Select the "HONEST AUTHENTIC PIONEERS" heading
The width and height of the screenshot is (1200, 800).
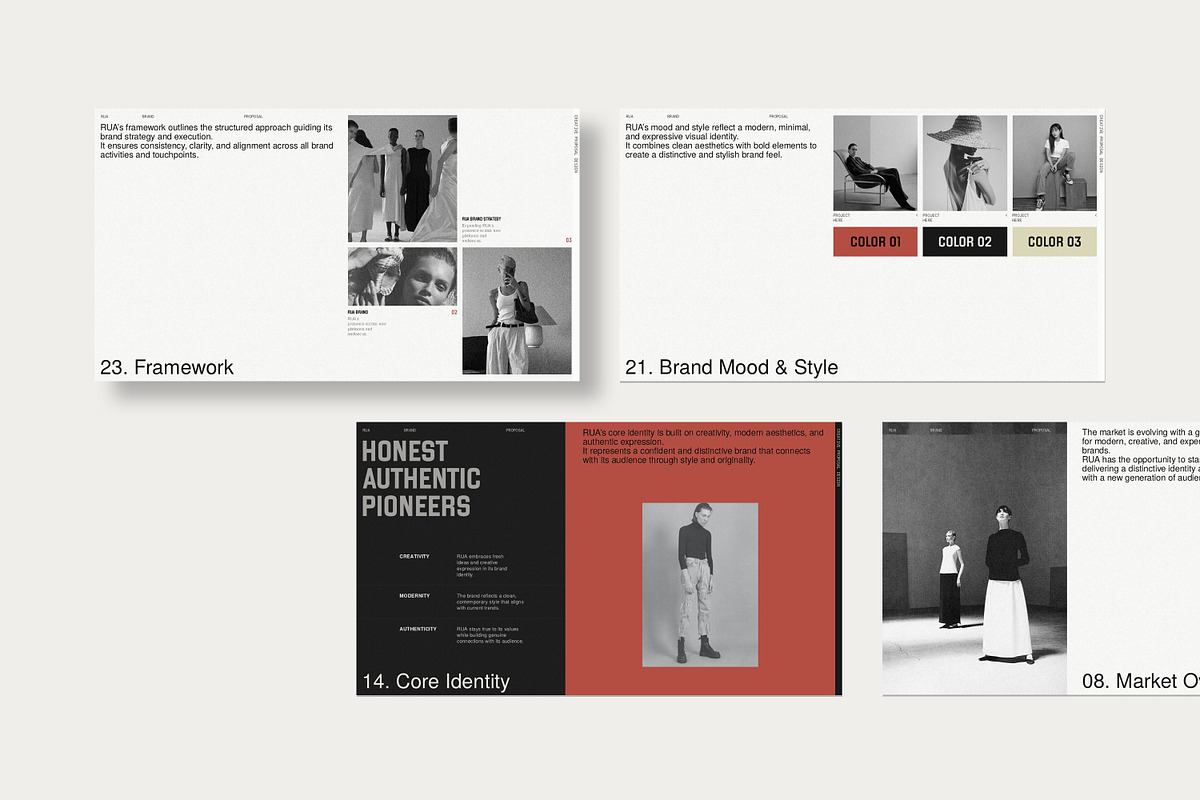click(421, 479)
